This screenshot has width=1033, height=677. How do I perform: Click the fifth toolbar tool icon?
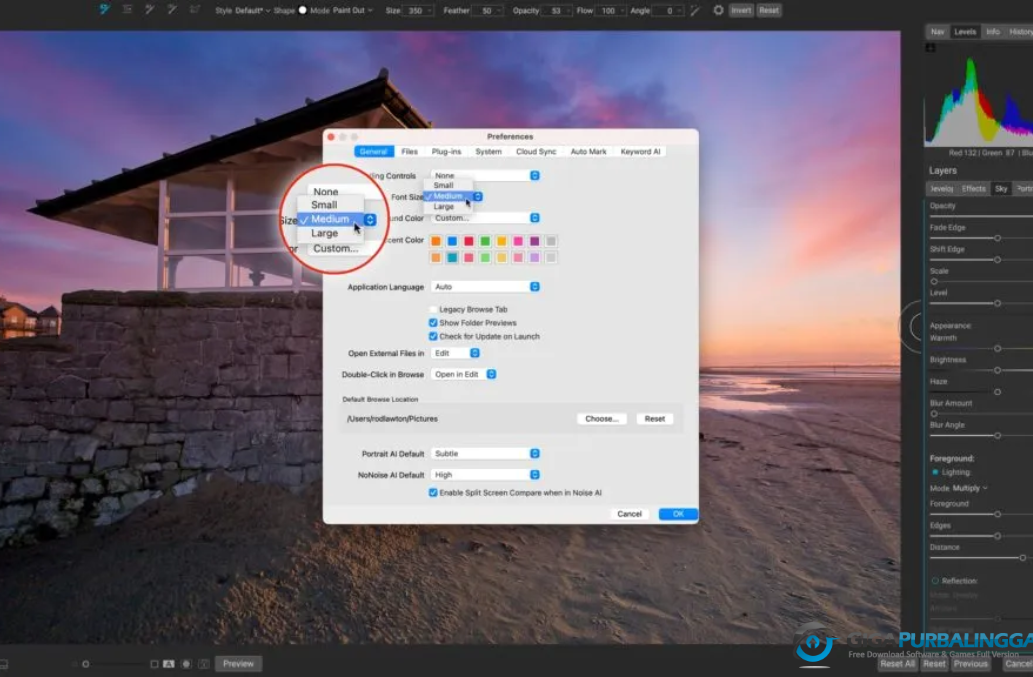point(194,10)
